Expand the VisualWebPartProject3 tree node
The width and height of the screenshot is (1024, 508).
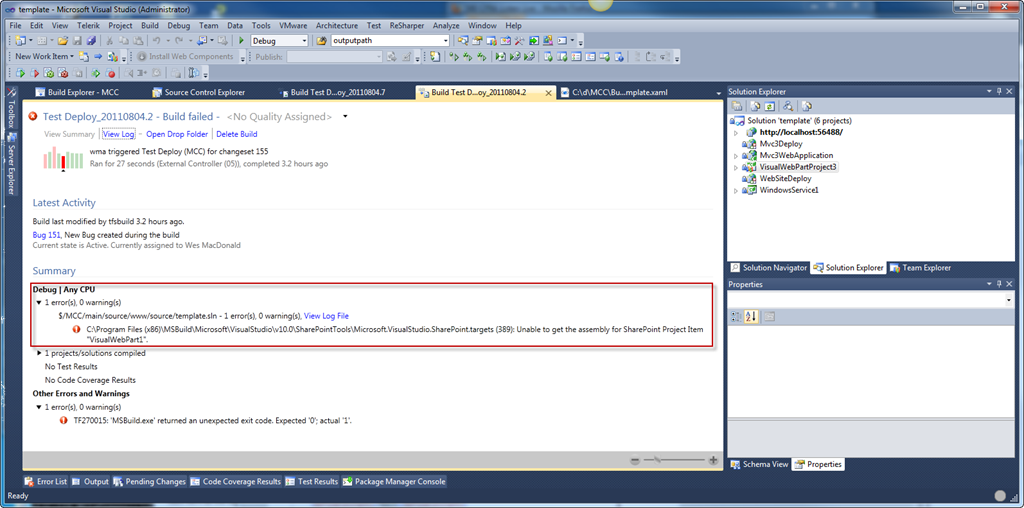point(737,167)
